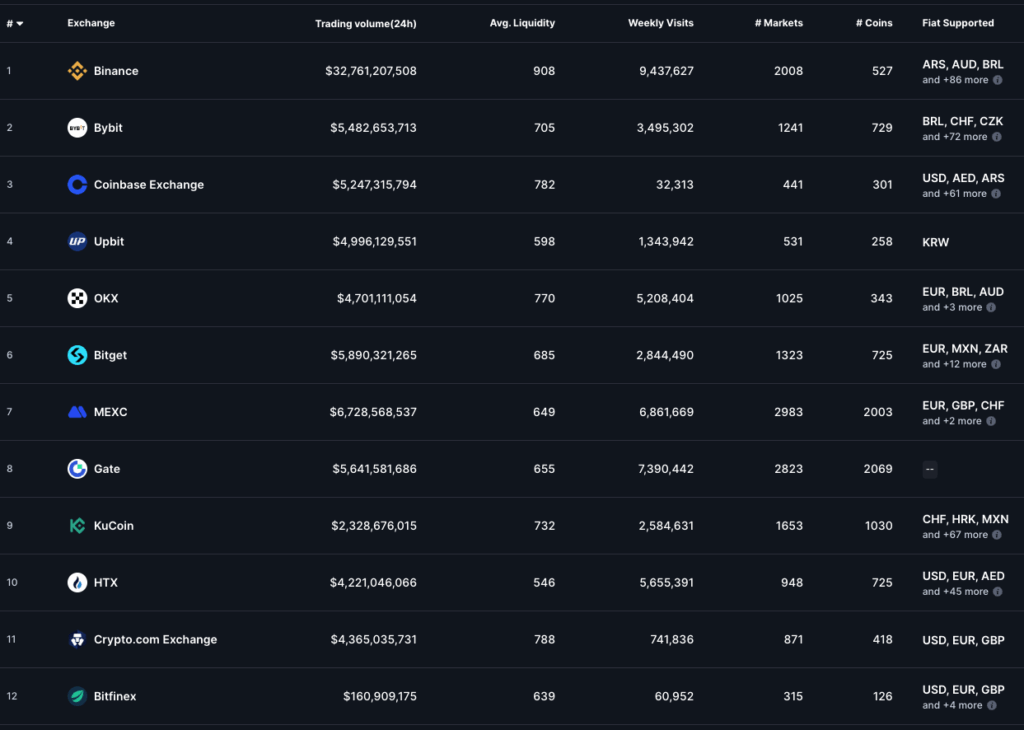Show fiat info icon for Binance
This screenshot has width=1024, height=730.
[x=997, y=80]
